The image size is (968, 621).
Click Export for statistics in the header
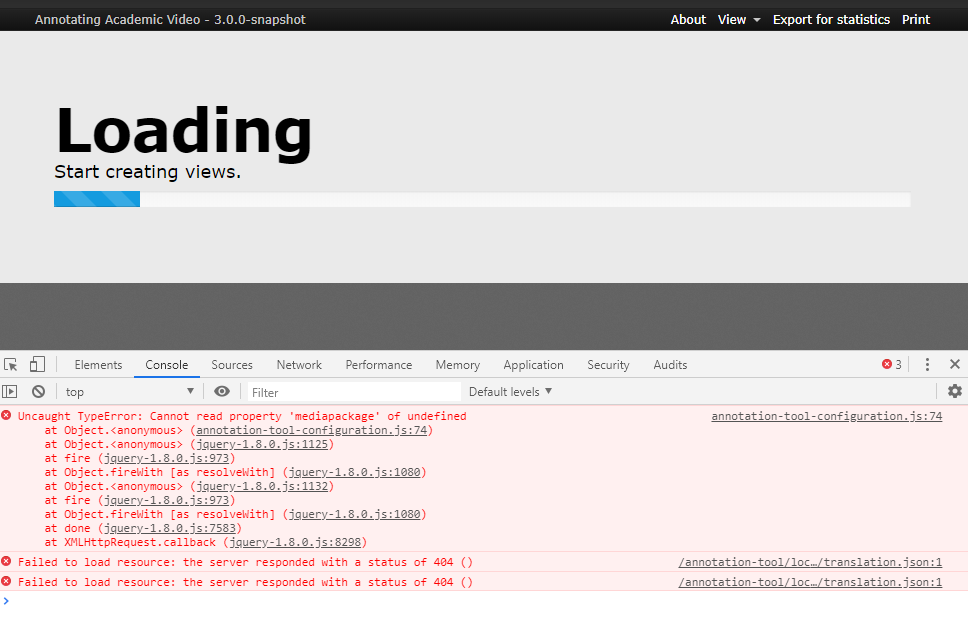(x=831, y=18)
